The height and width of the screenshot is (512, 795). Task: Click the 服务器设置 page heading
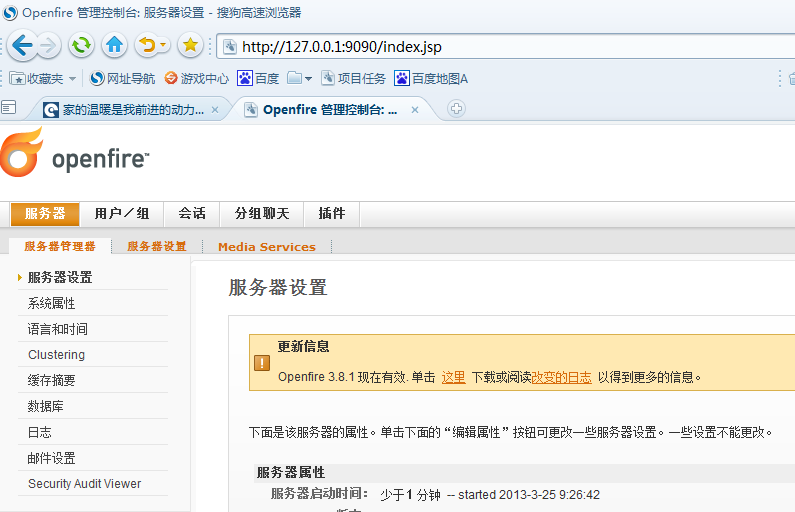(x=278, y=287)
